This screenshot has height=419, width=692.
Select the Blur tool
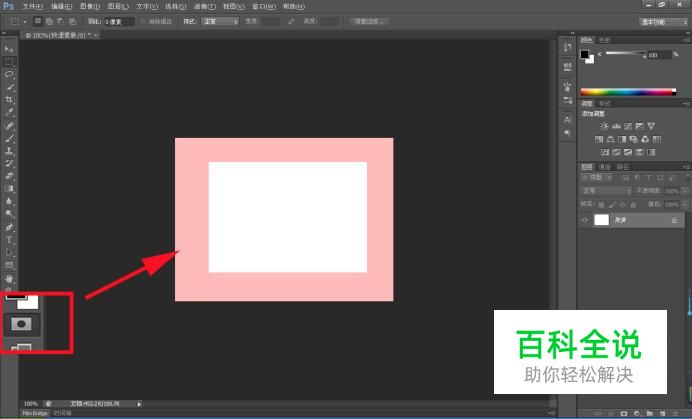[x=9, y=202]
